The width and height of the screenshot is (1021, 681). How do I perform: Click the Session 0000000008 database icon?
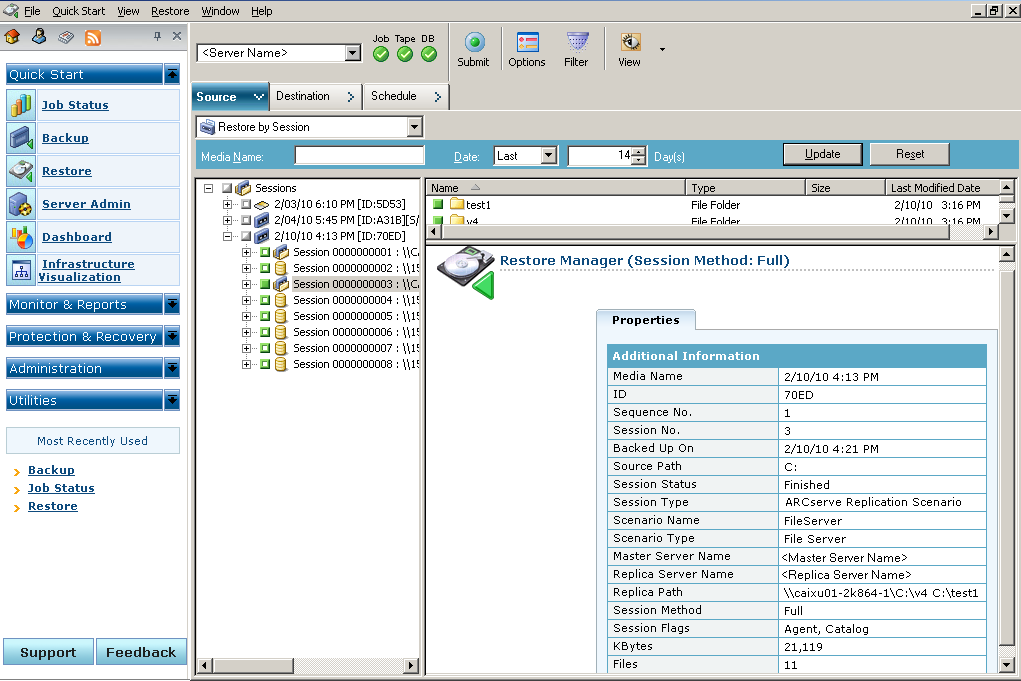pos(281,364)
